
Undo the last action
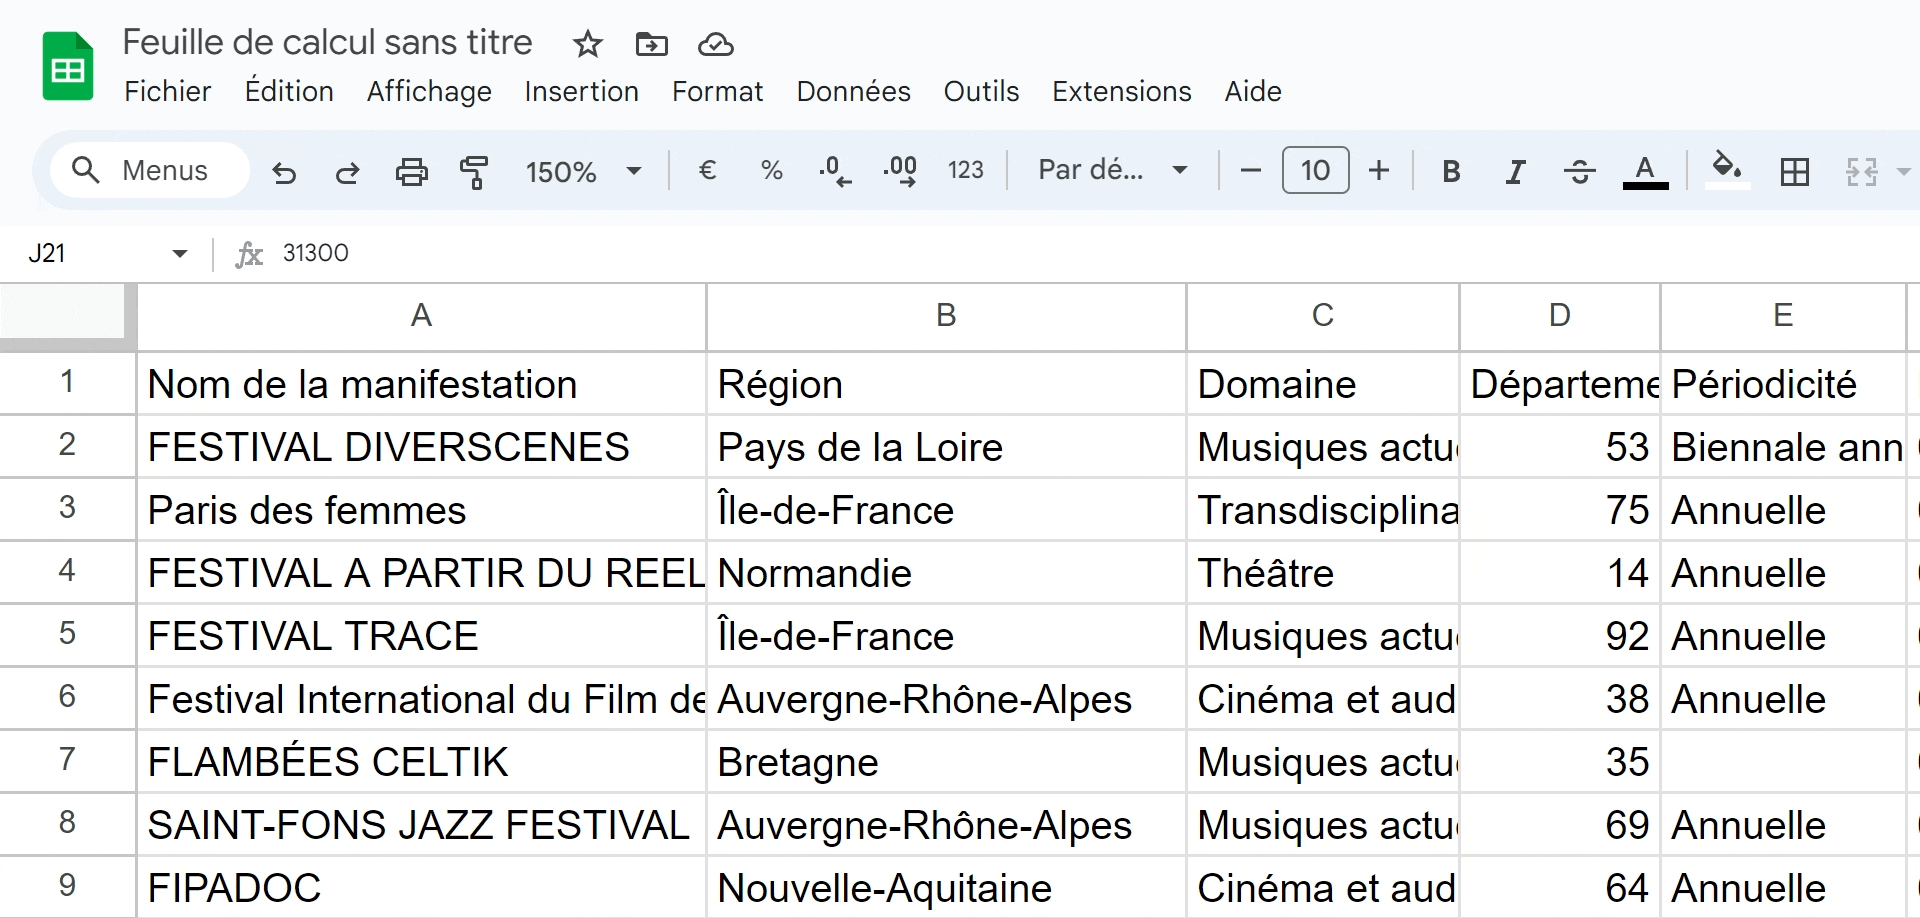click(x=284, y=172)
